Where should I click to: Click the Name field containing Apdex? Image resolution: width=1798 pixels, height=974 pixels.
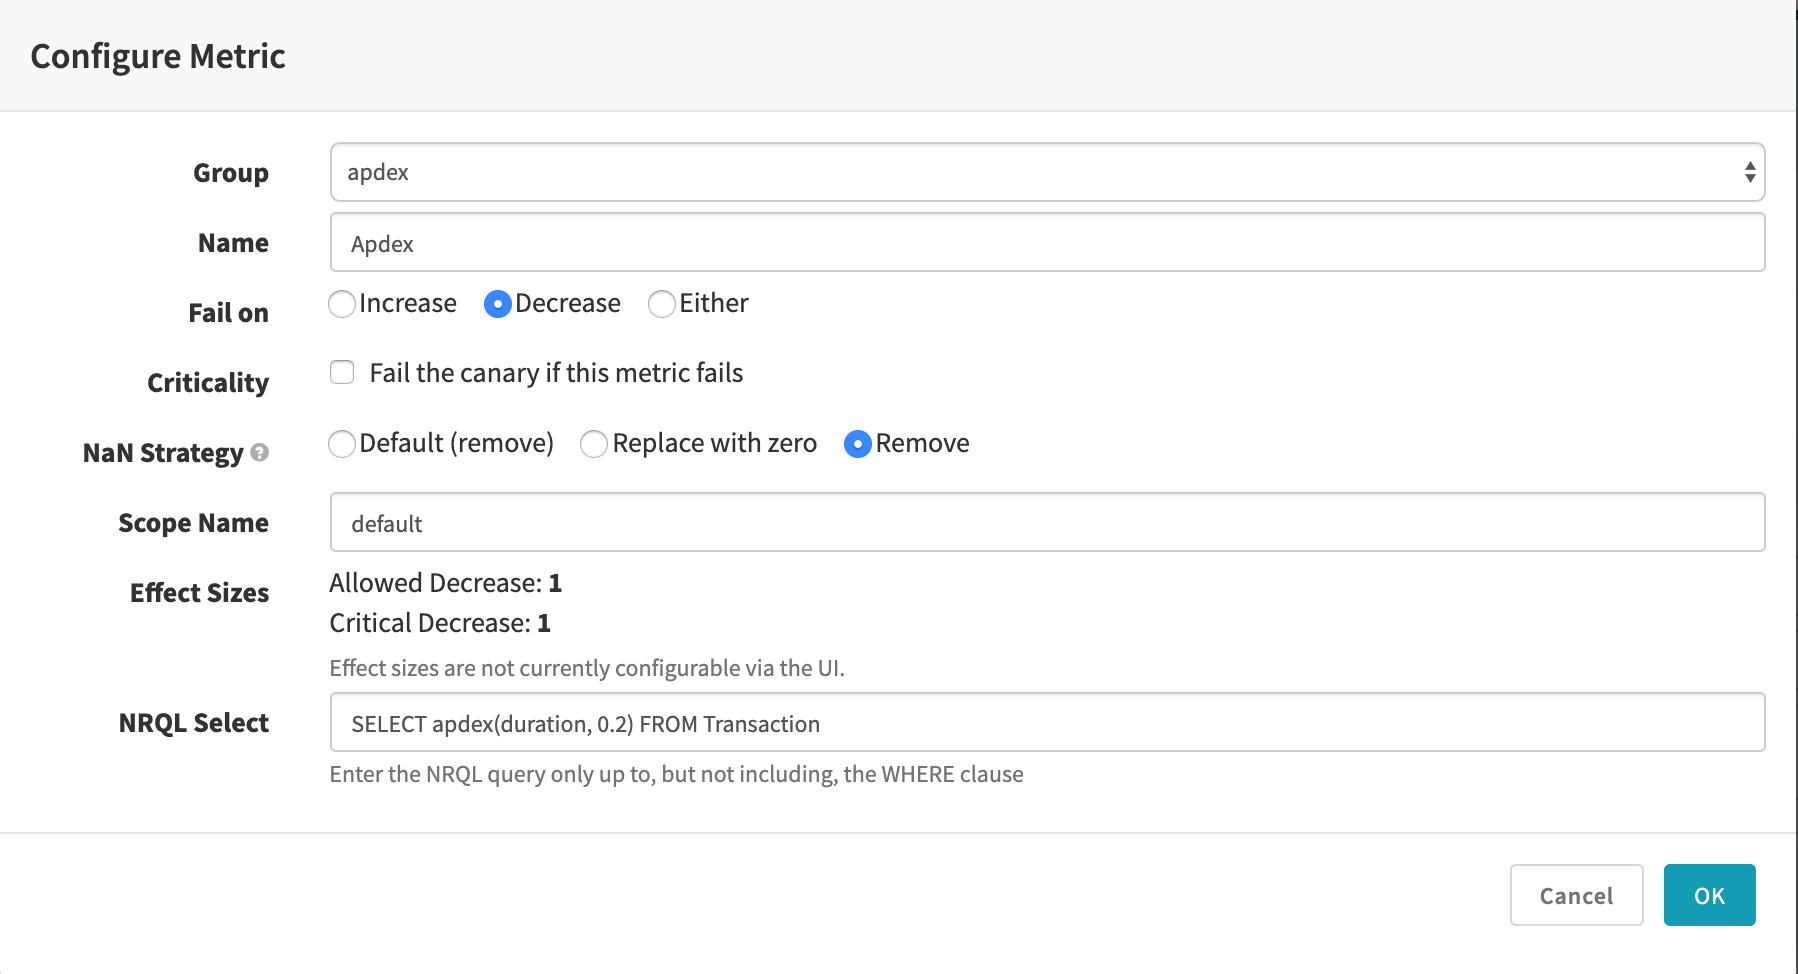tap(1046, 243)
